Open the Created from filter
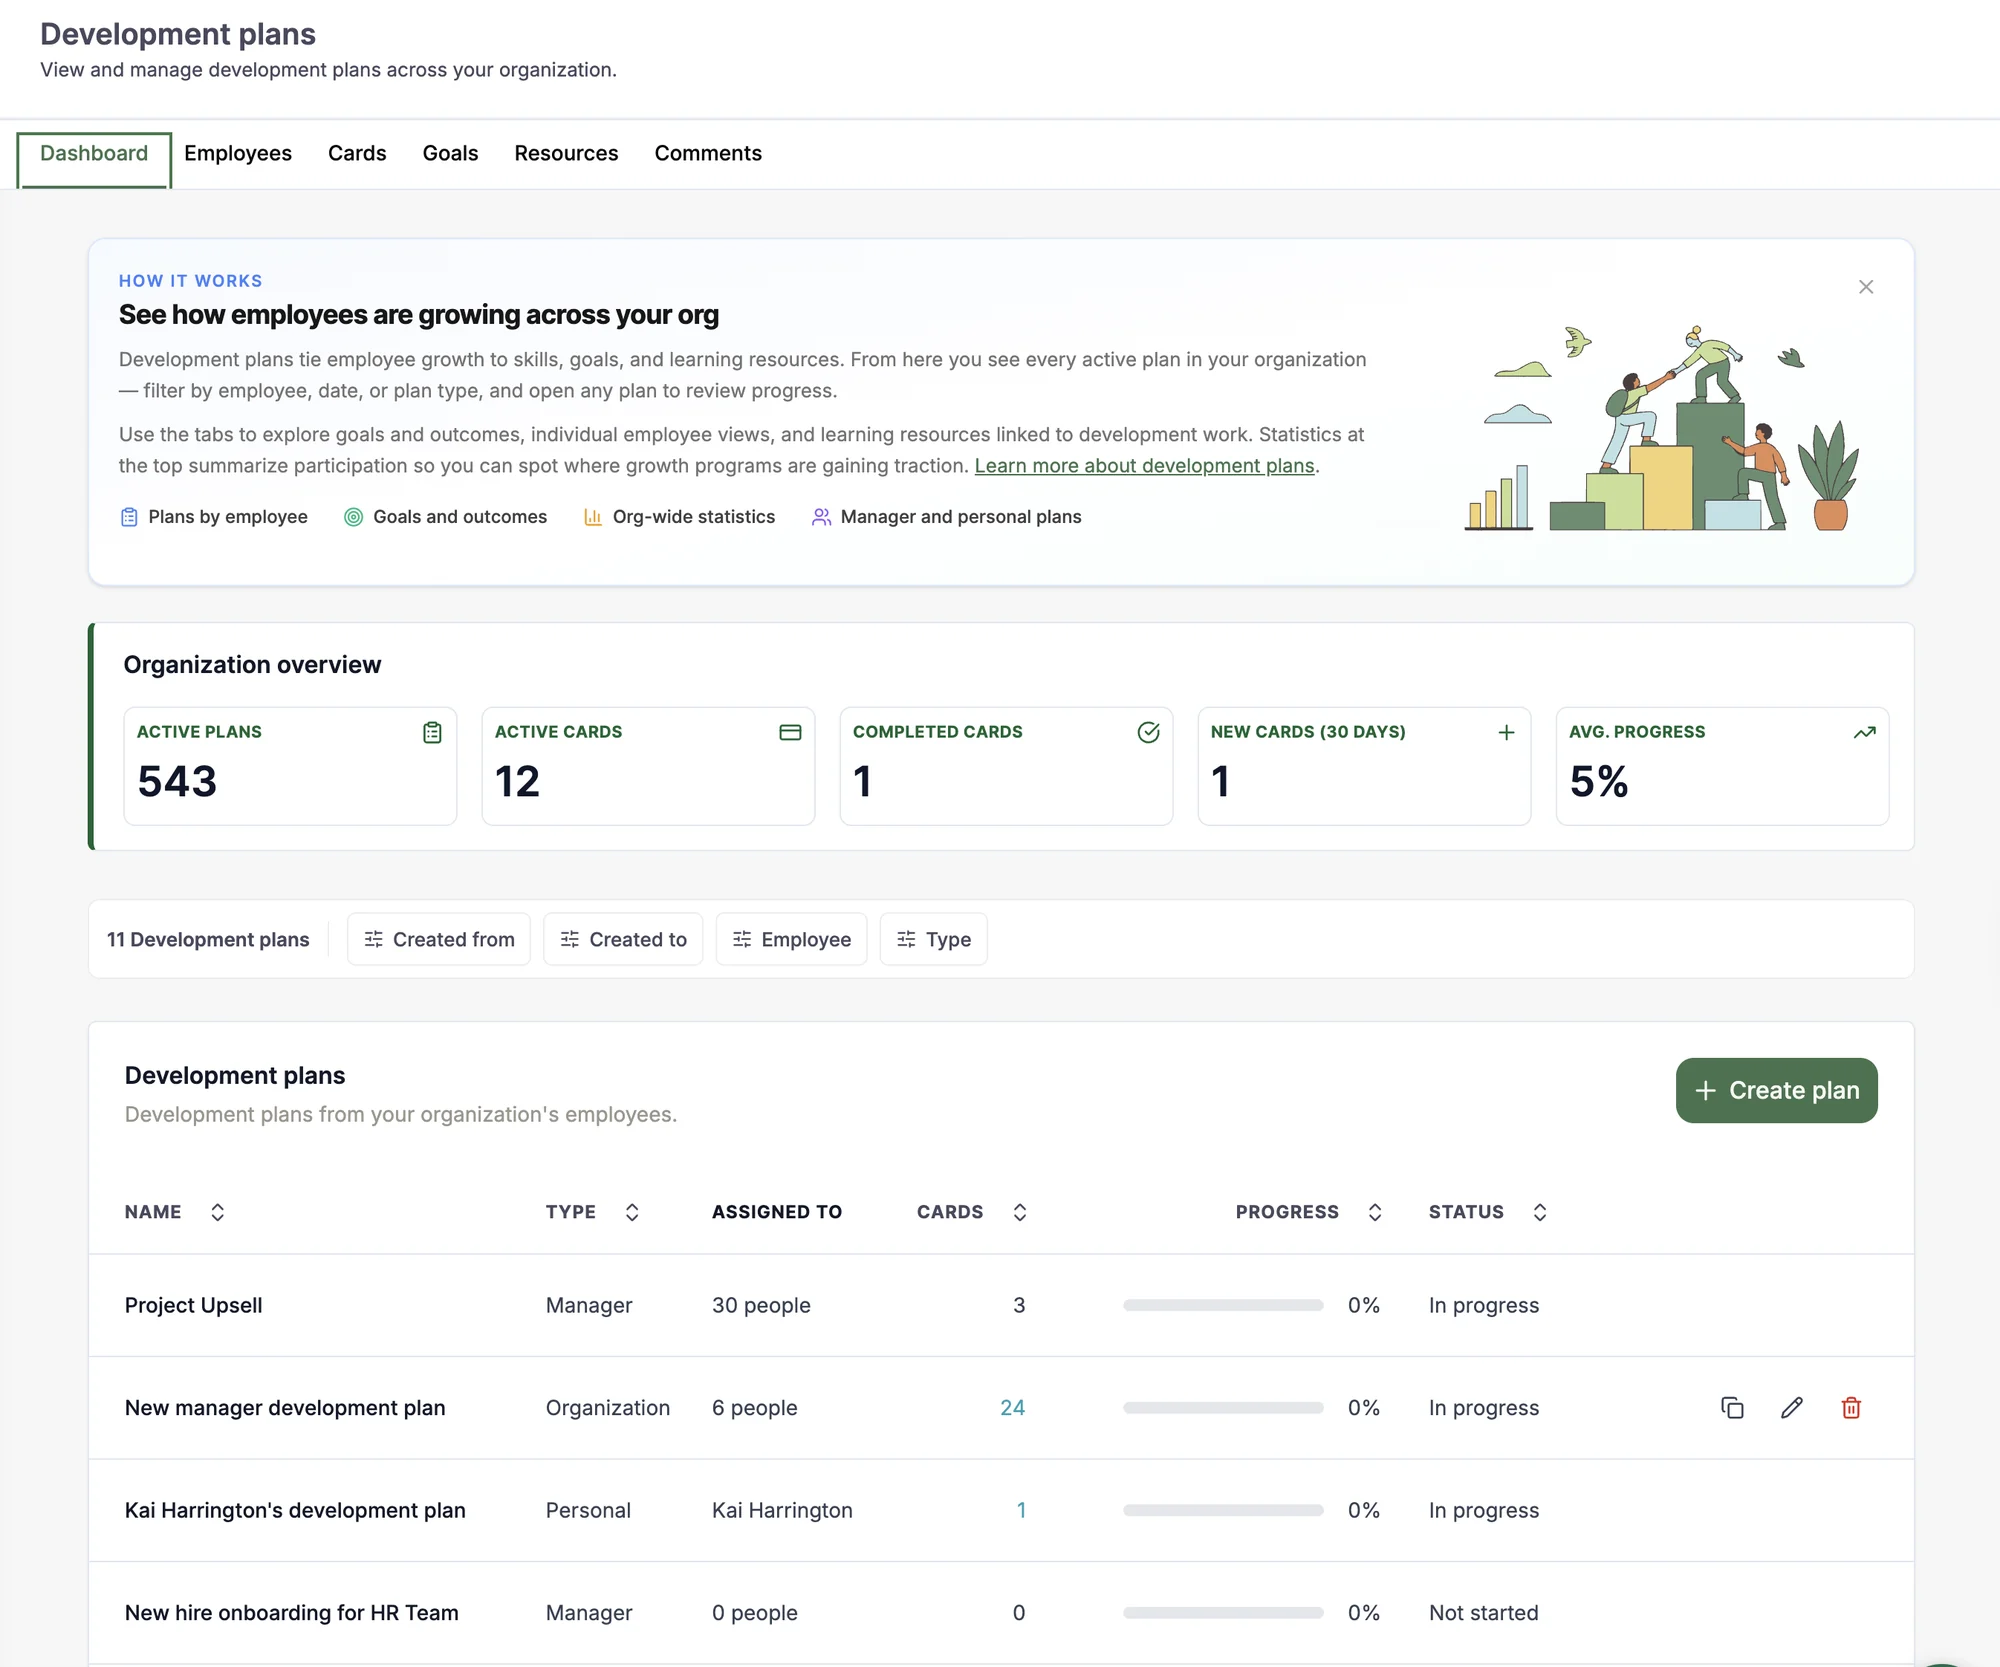Viewport: 2000px width, 1667px height. tap(439, 939)
